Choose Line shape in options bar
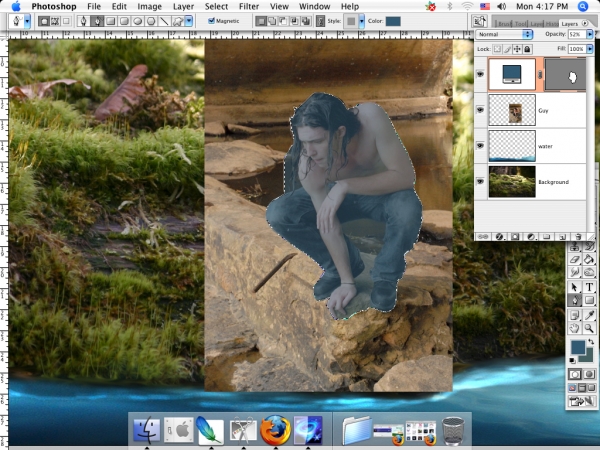 164,21
